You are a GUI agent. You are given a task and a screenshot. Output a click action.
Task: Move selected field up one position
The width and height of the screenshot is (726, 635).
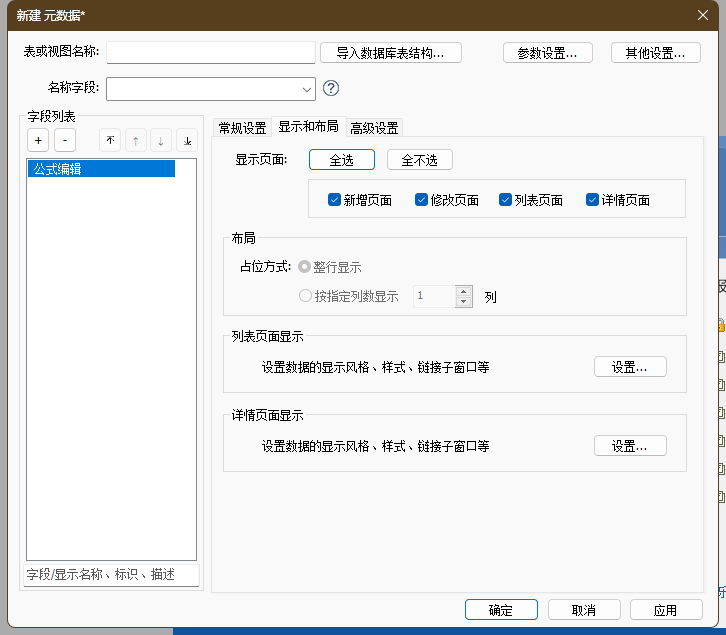(135, 141)
